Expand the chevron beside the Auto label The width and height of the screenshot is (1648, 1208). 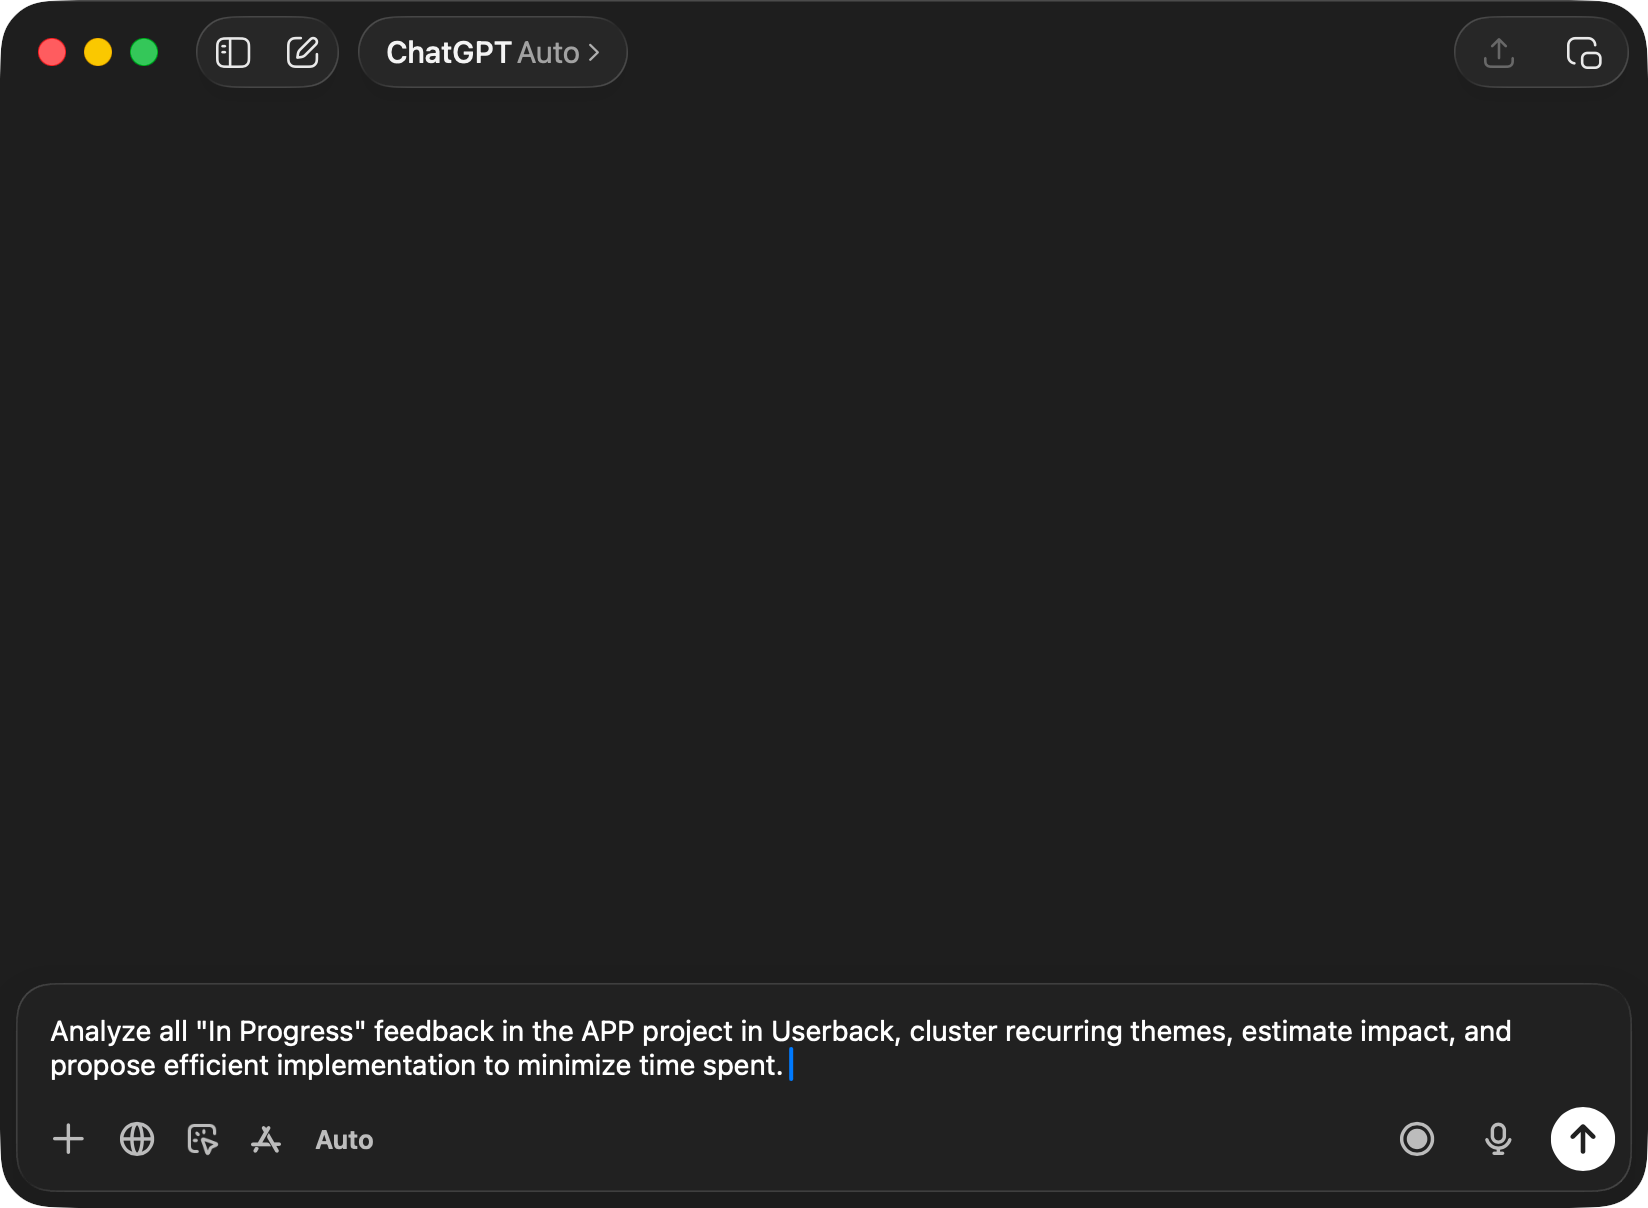(x=593, y=52)
